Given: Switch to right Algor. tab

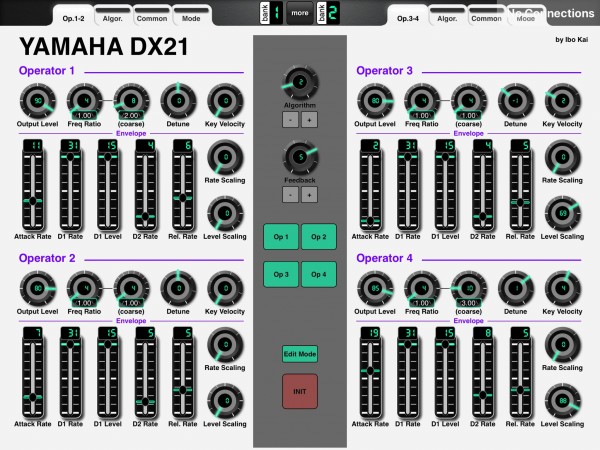Looking at the screenshot, I should coord(447,16).
